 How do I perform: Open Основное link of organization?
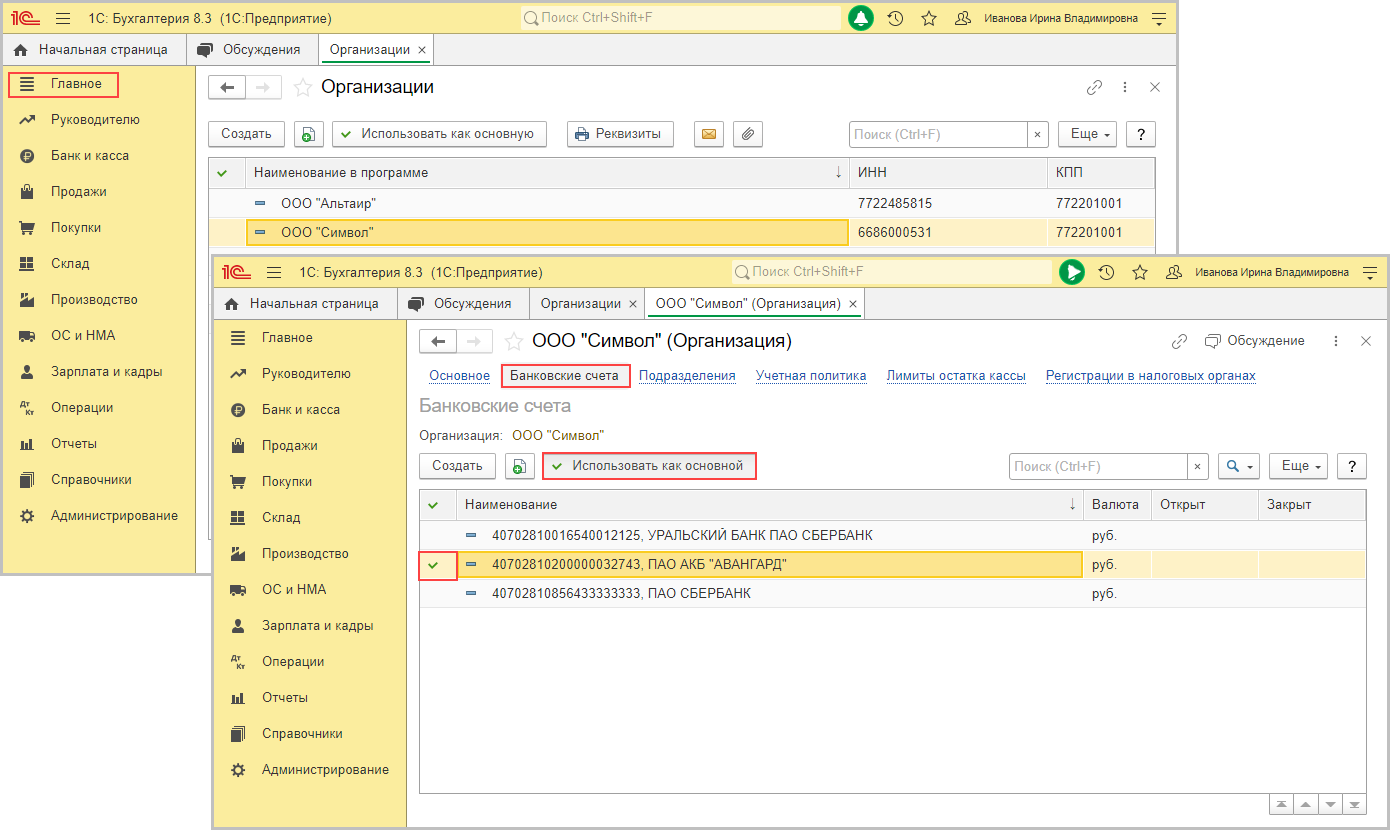point(459,376)
